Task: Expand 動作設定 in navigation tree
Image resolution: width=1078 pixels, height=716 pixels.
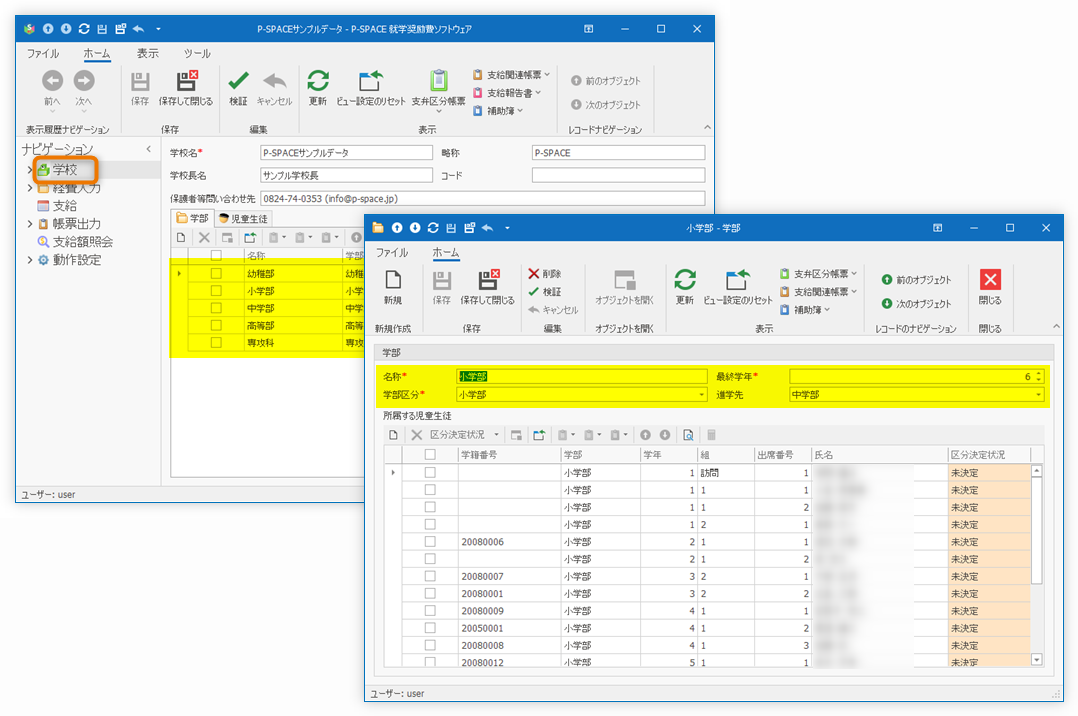Action: tap(30, 260)
